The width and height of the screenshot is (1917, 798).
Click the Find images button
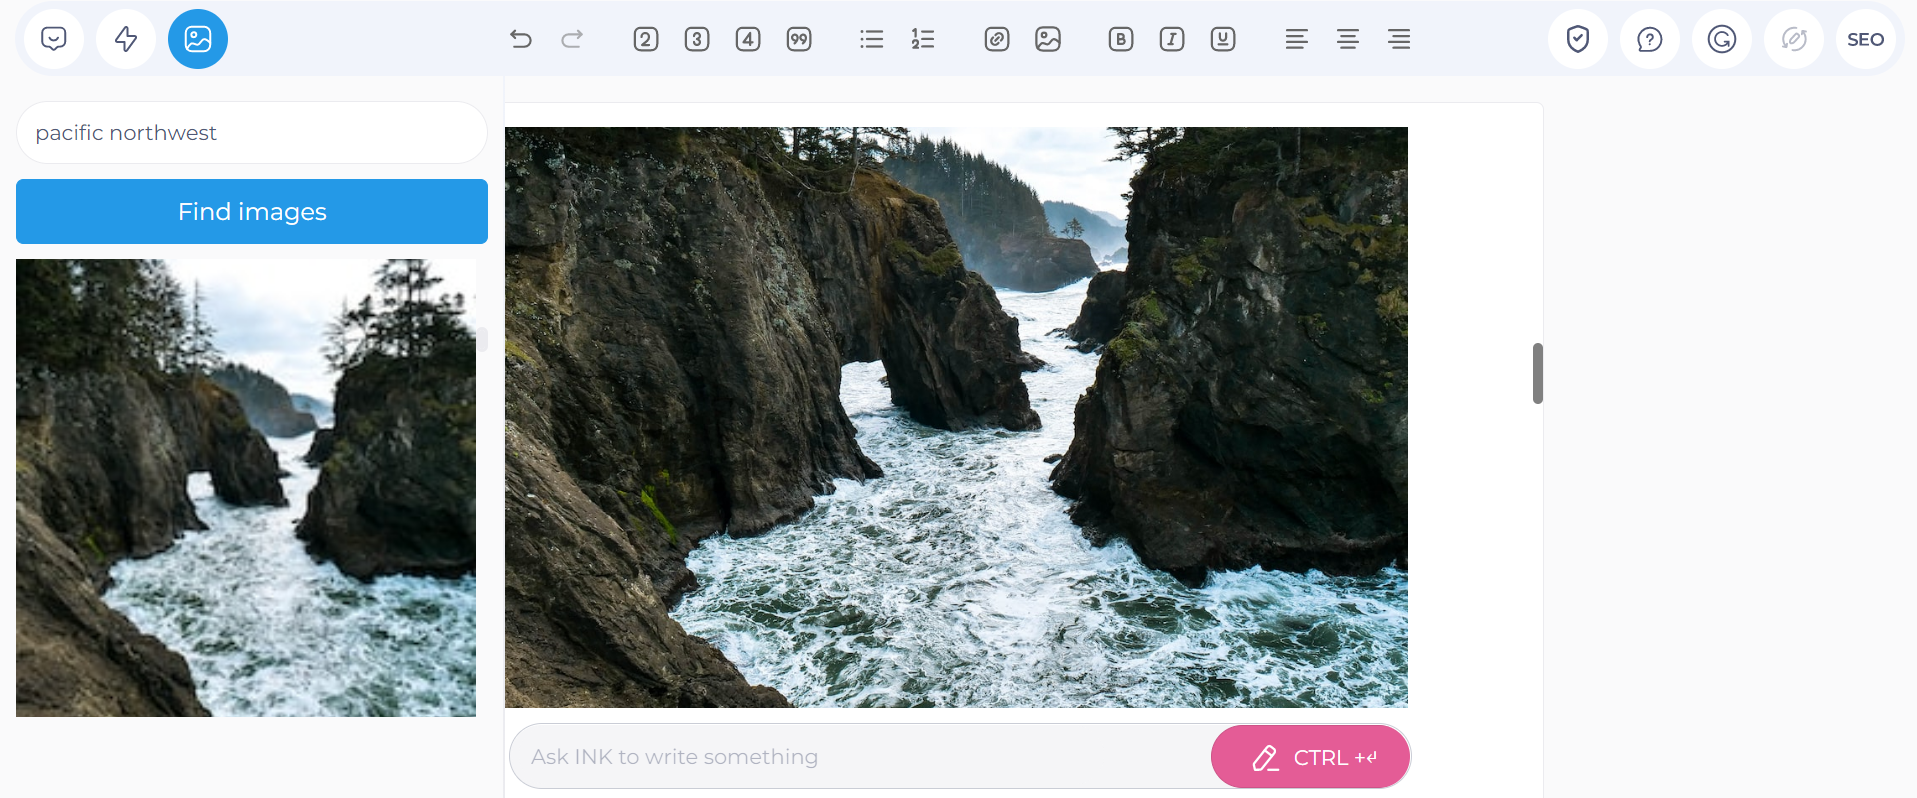tap(252, 211)
